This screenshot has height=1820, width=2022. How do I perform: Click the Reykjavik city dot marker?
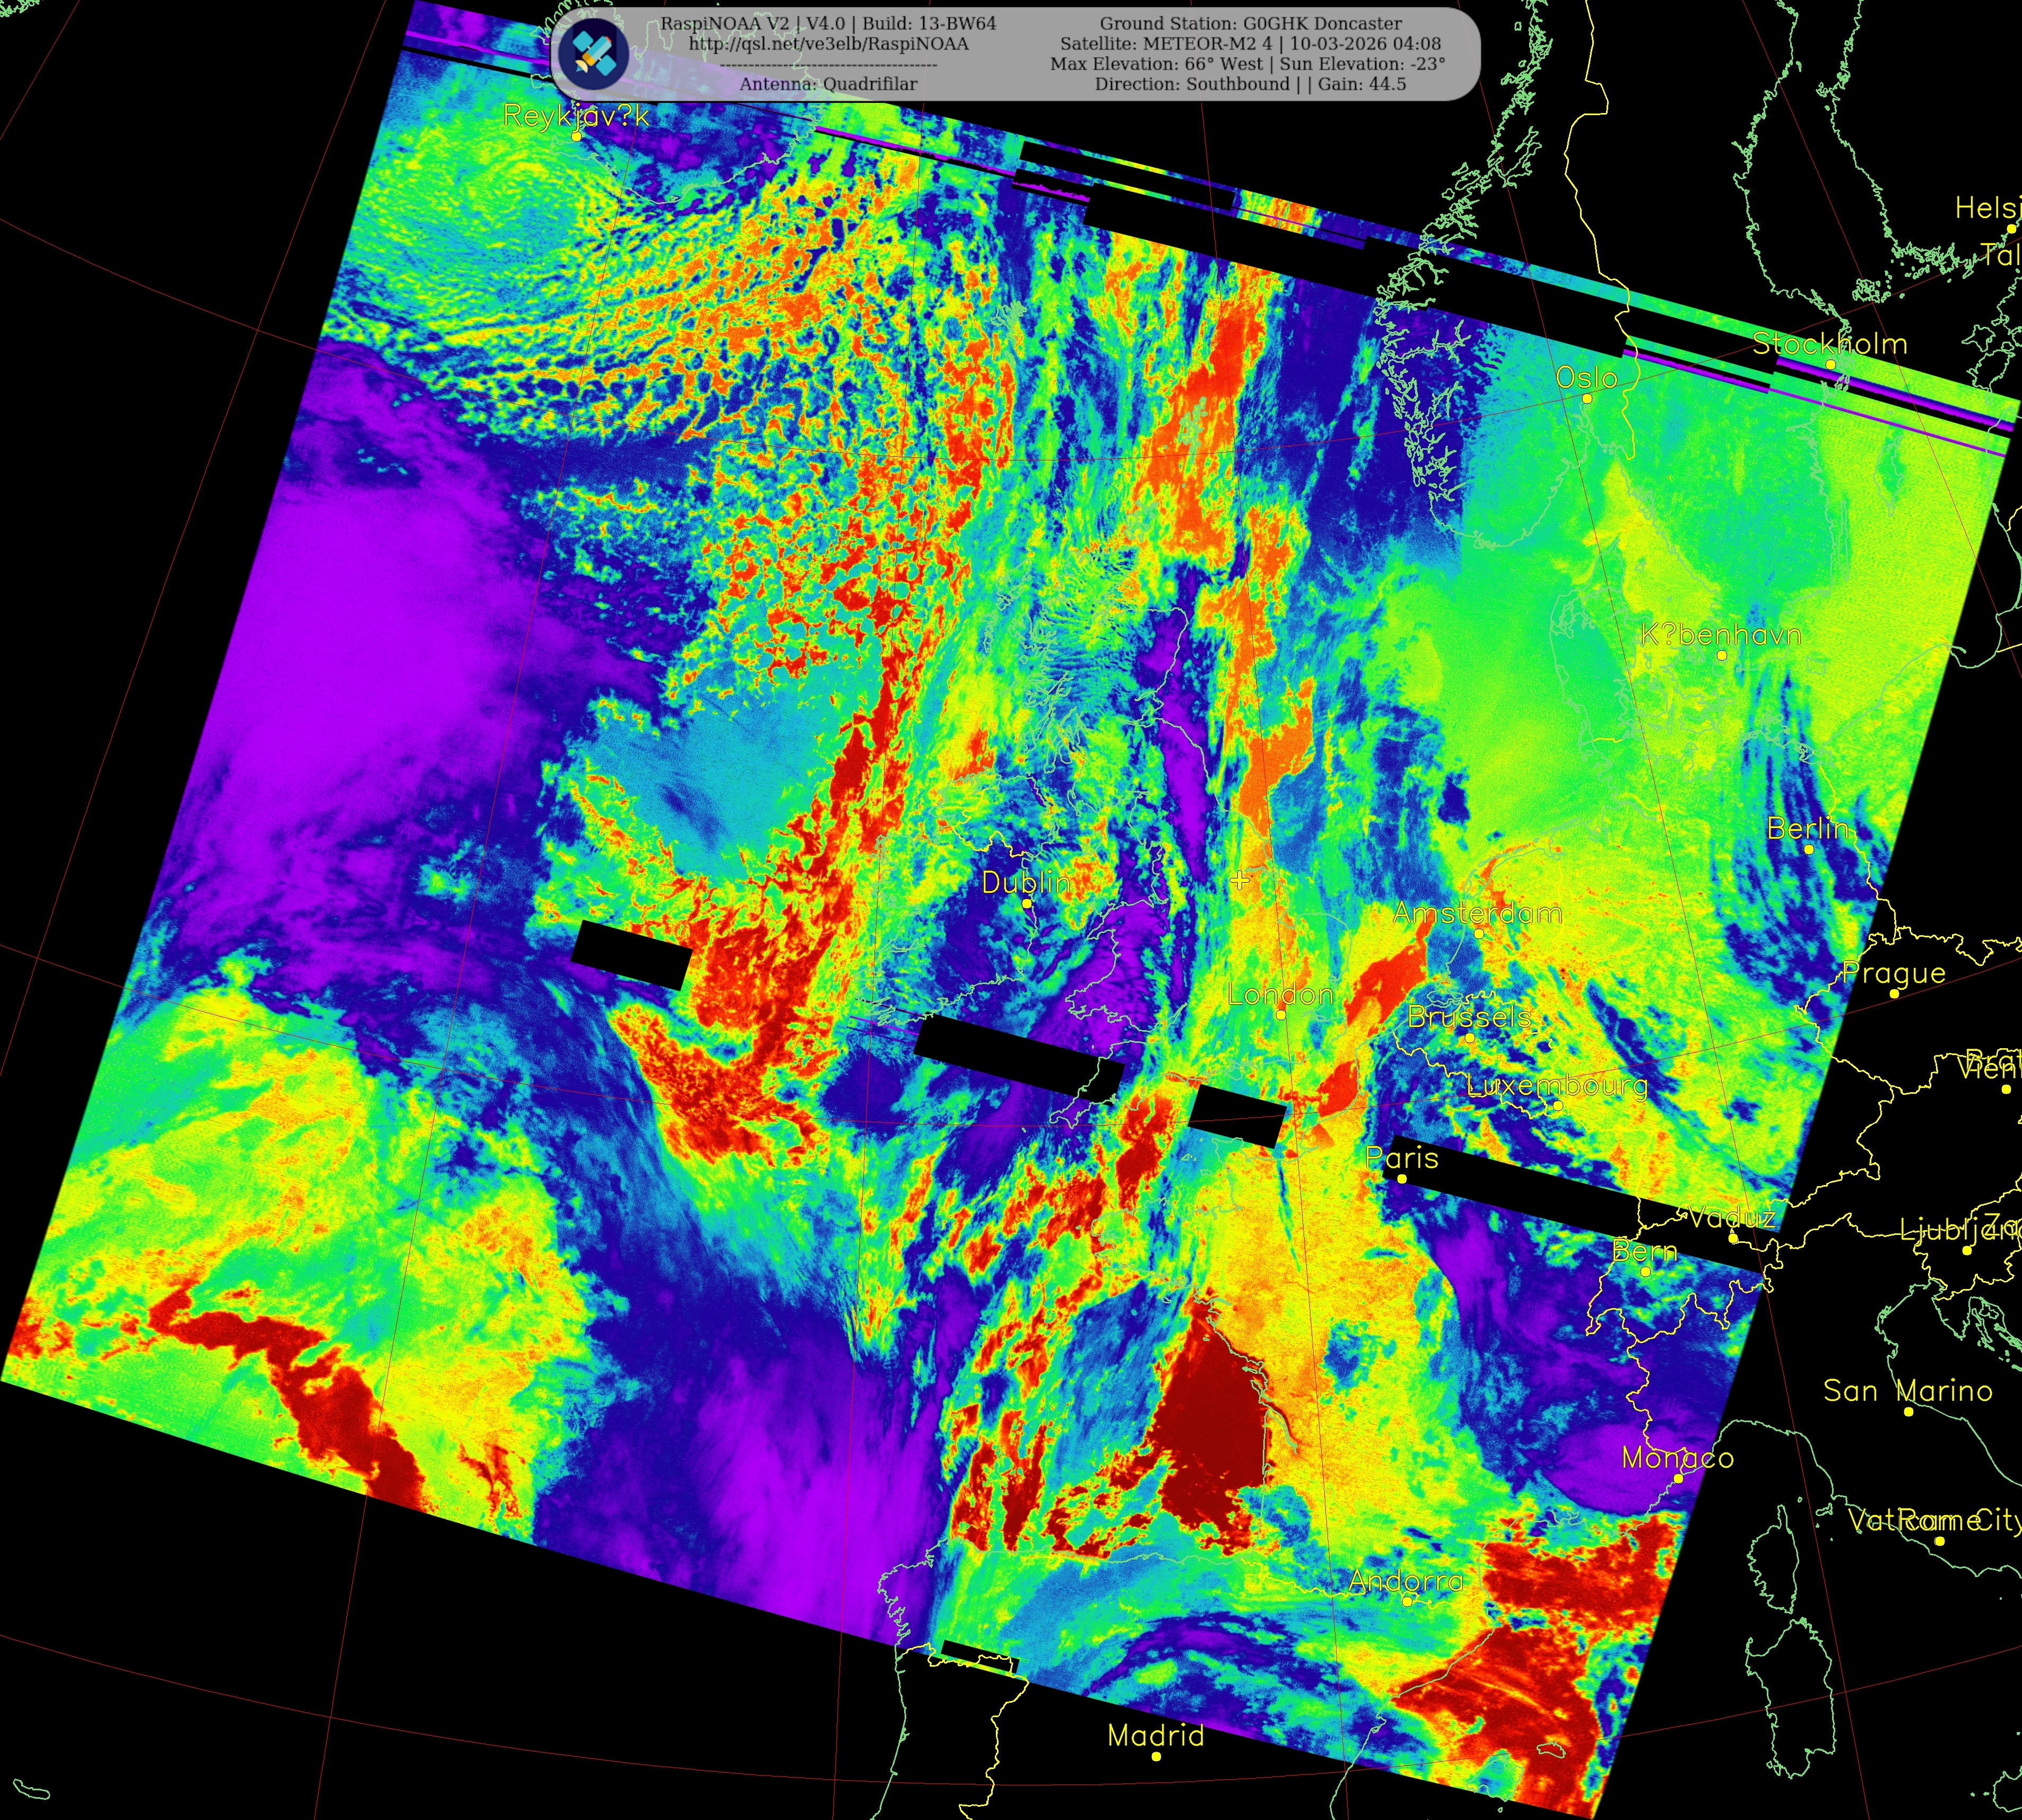576,136
